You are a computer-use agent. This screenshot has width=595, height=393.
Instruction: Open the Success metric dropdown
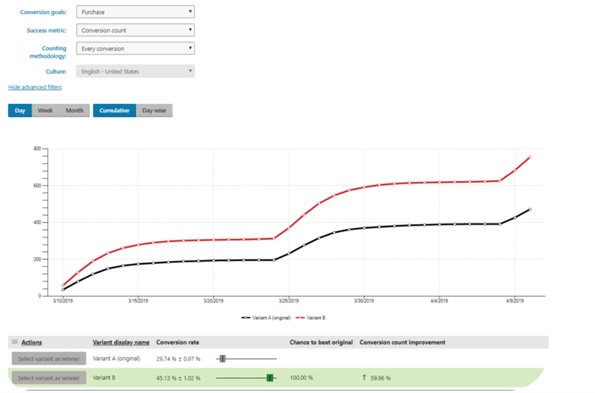(x=135, y=30)
